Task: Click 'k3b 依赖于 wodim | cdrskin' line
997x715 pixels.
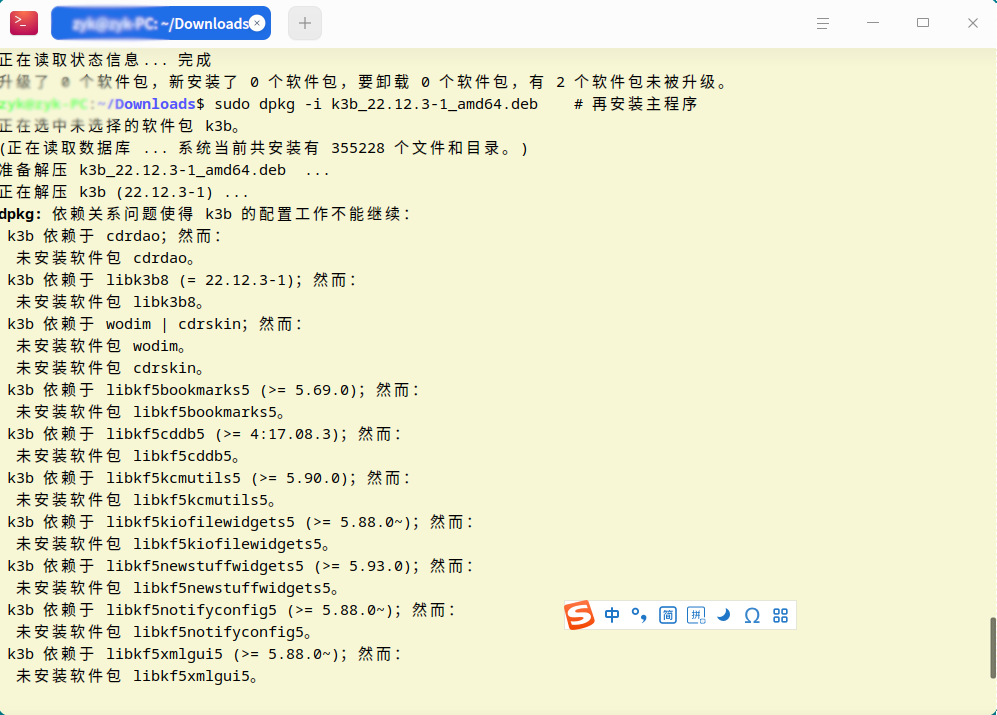Action: pos(155,324)
